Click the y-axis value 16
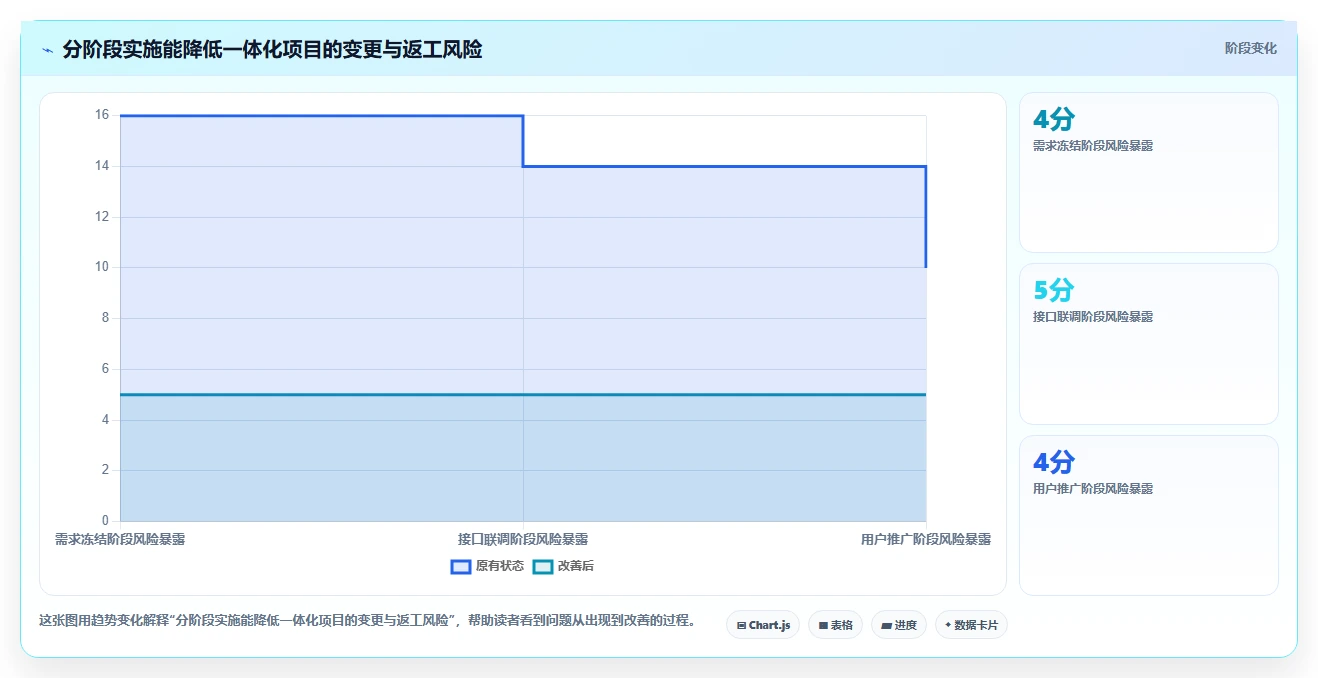The height and width of the screenshot is (678, 1318). coord(102,115)
